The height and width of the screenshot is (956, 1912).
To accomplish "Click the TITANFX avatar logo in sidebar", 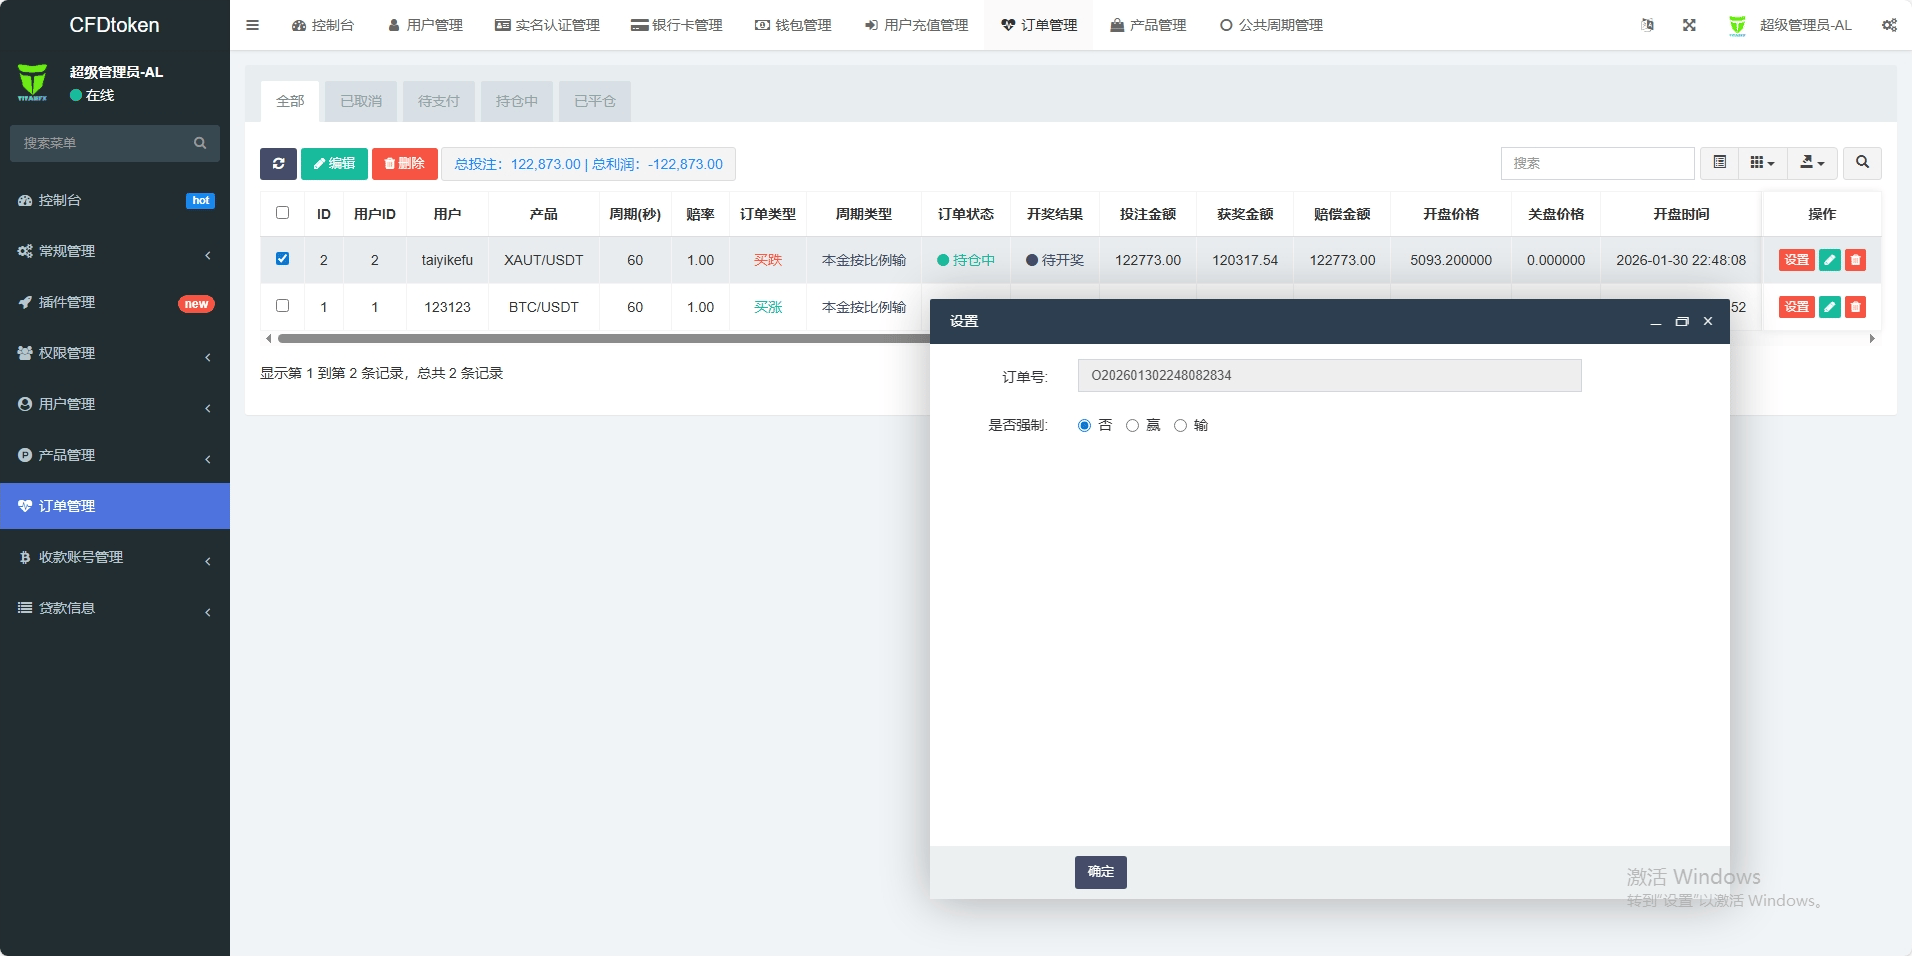I will coord(32,82).
